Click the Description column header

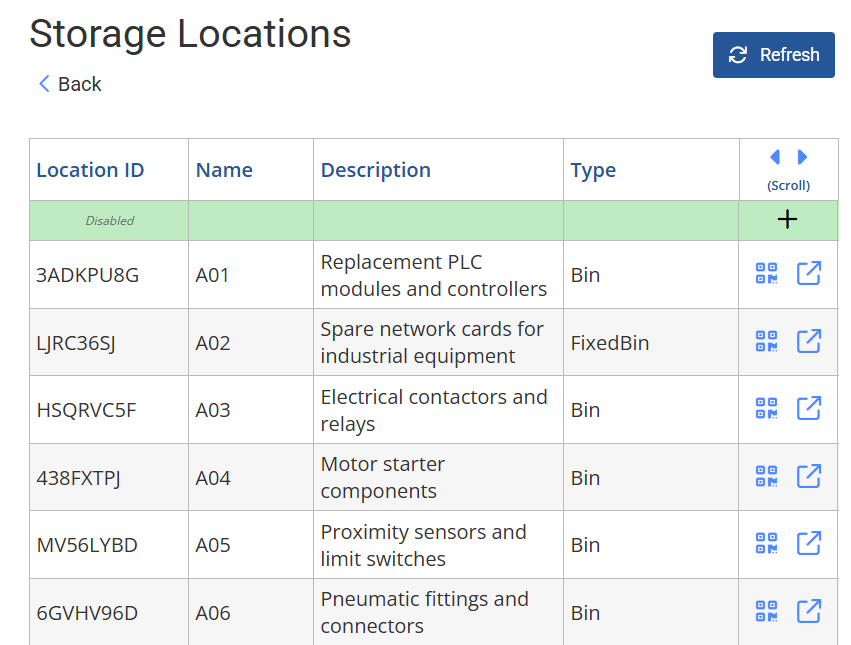click(x=375, y=170)
